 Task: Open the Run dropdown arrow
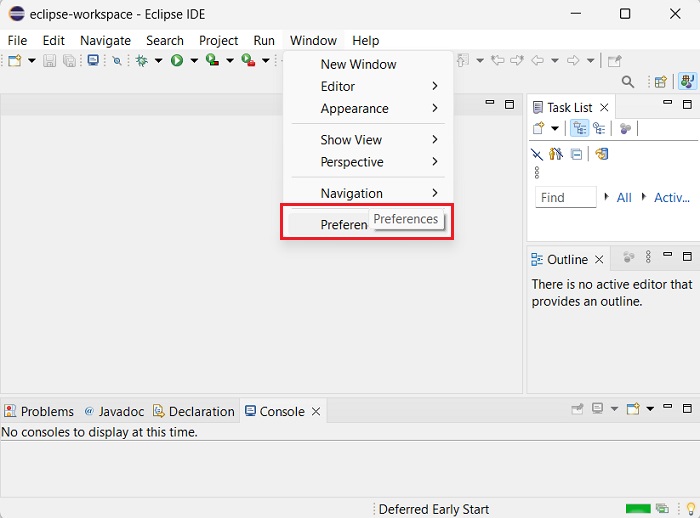pos(194,60)
